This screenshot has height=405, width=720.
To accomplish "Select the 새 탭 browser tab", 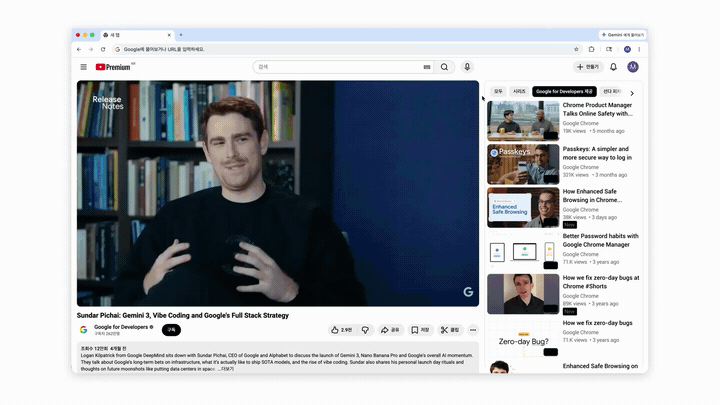I will 136,35.
